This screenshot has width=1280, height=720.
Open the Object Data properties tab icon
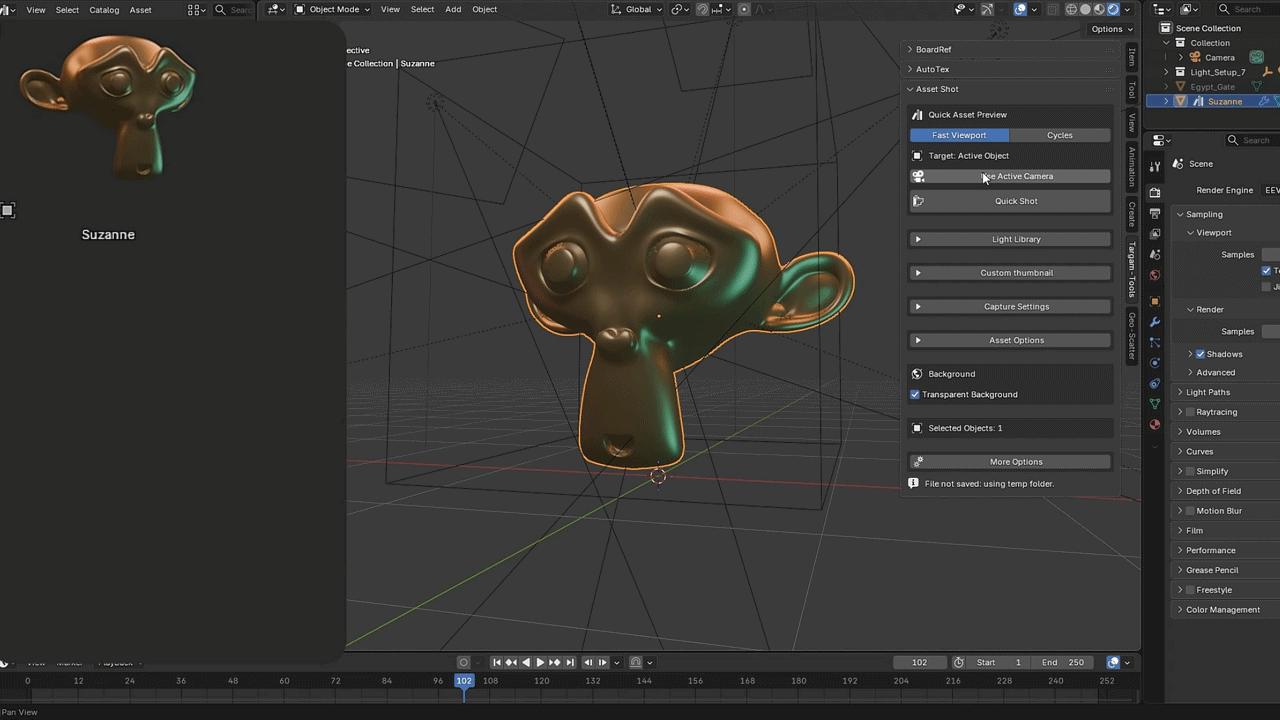1155,404
